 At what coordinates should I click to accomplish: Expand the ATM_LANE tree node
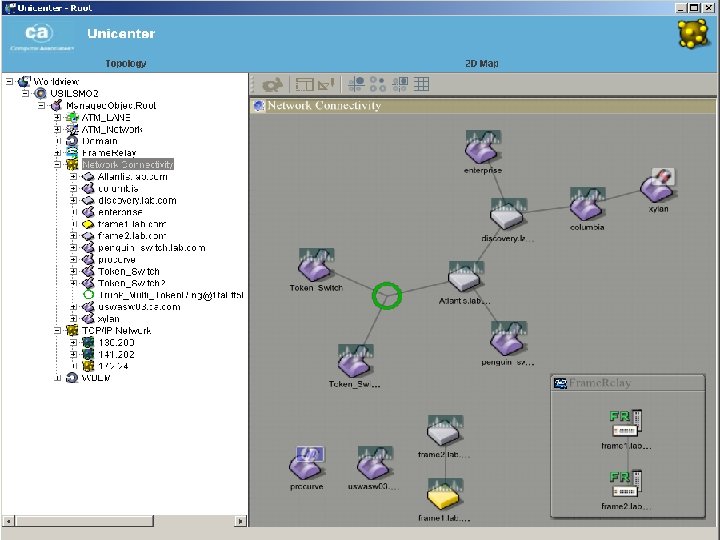click(57, 118)
